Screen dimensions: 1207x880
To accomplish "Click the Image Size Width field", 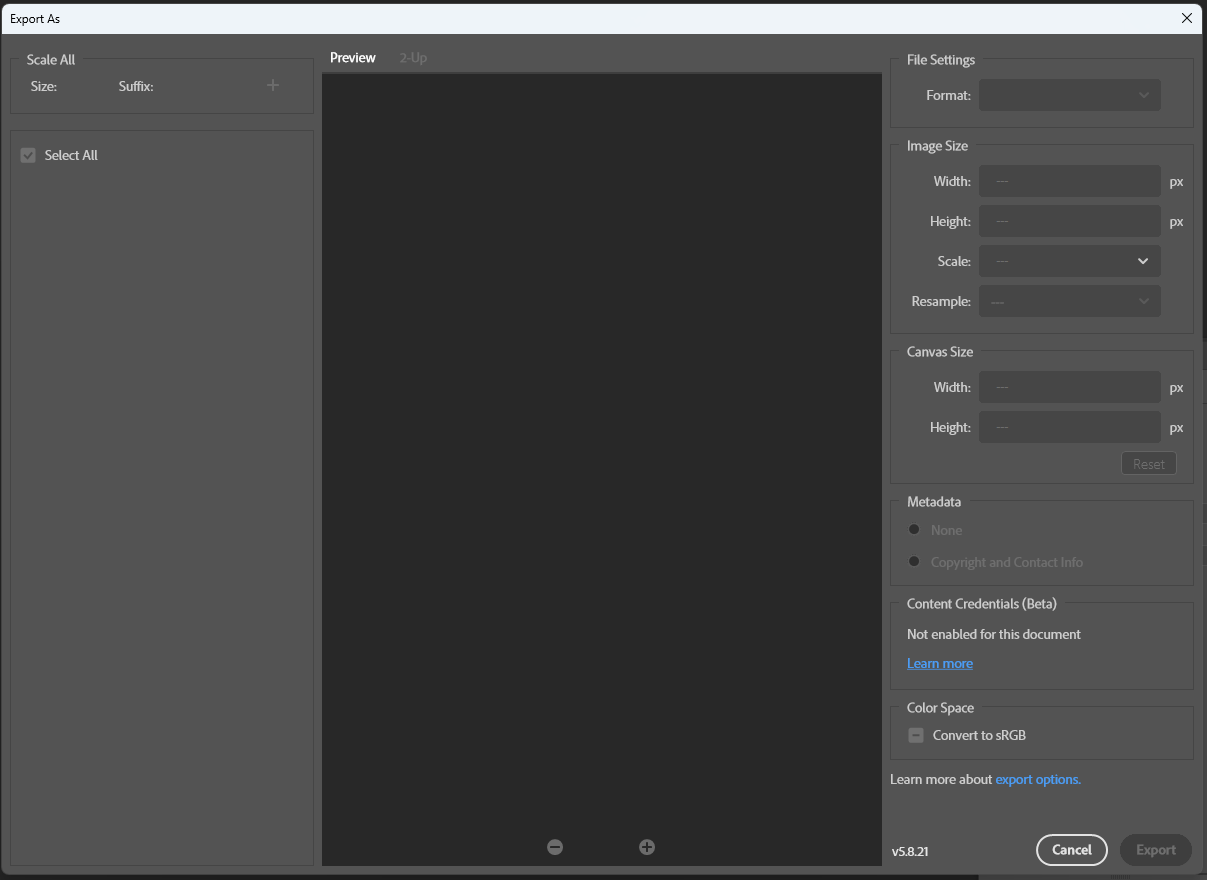I will [x=1069, y=181].
